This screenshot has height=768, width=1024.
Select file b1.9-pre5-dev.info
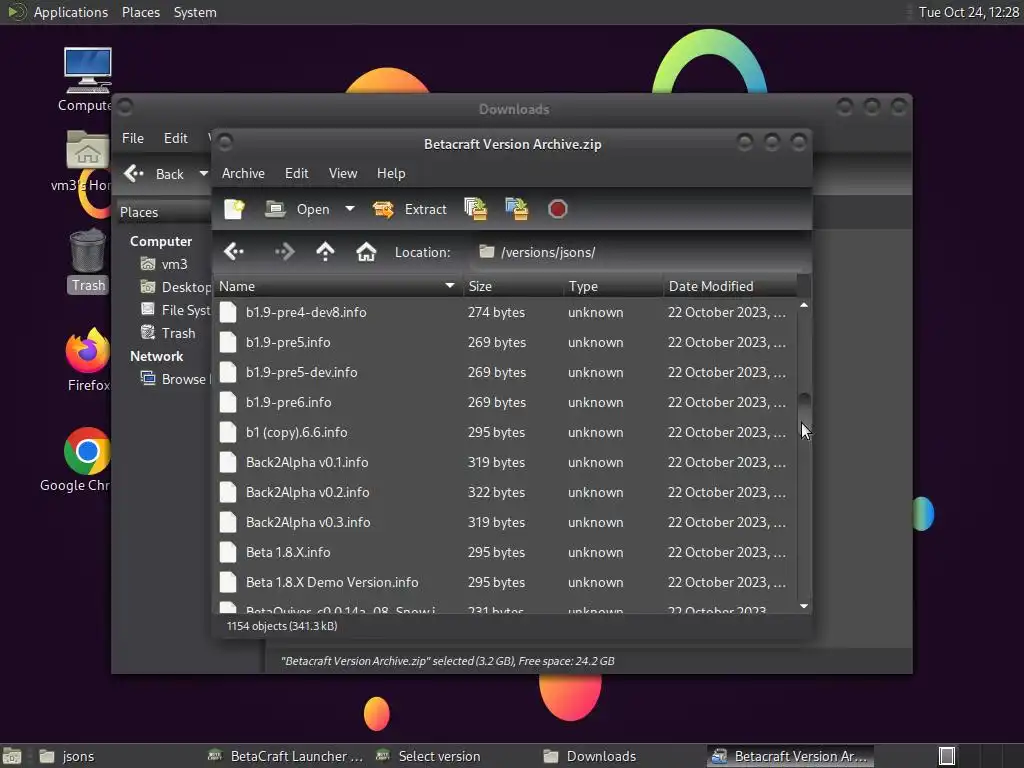click(505, 372)
